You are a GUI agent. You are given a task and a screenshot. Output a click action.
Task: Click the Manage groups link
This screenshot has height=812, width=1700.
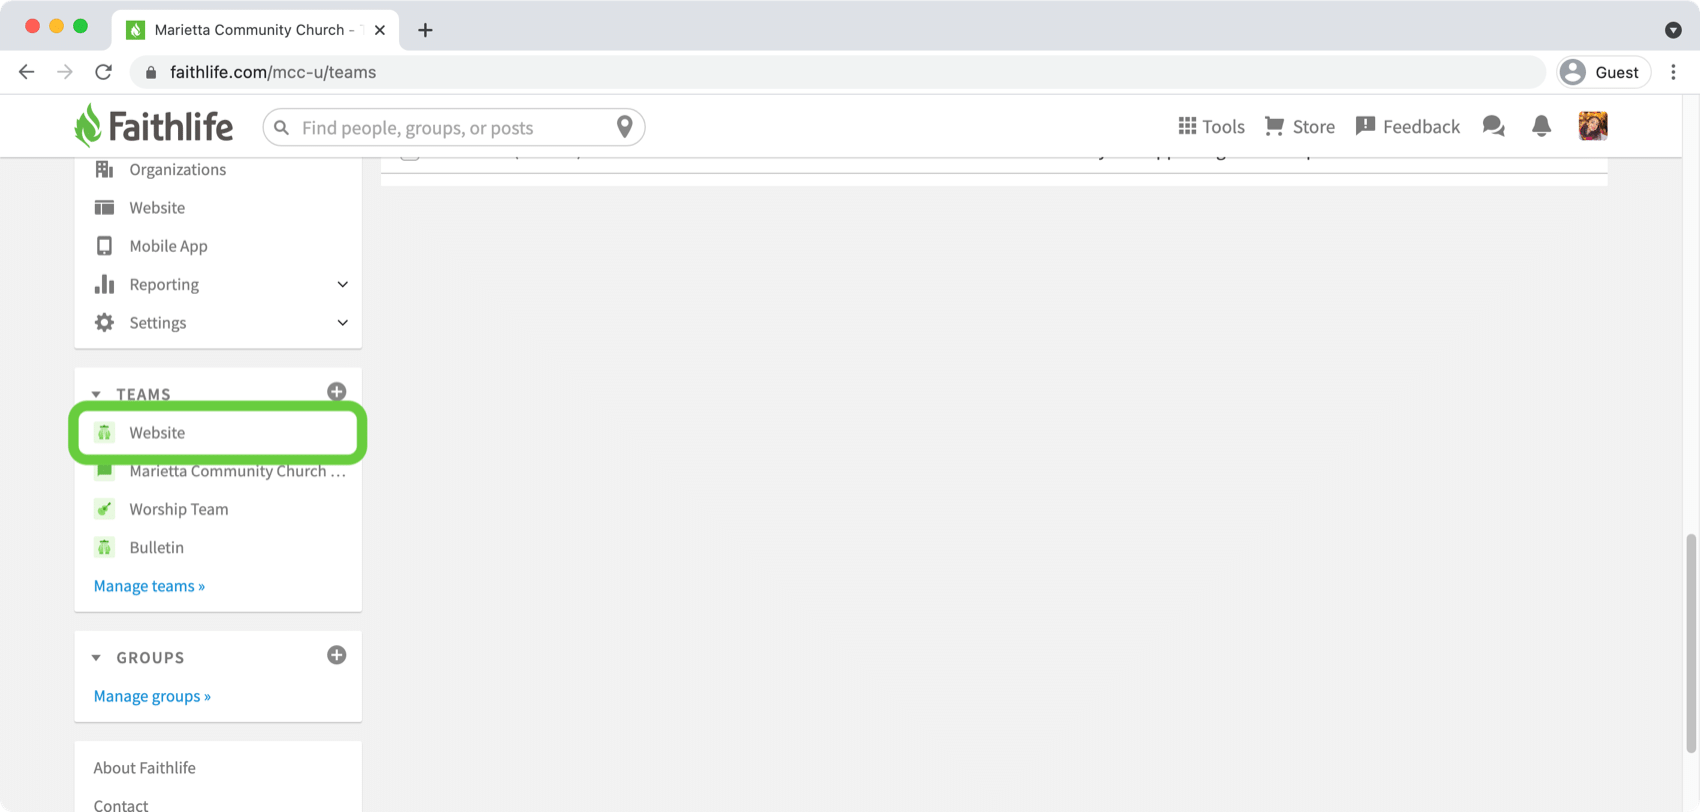tap(152, 696)
